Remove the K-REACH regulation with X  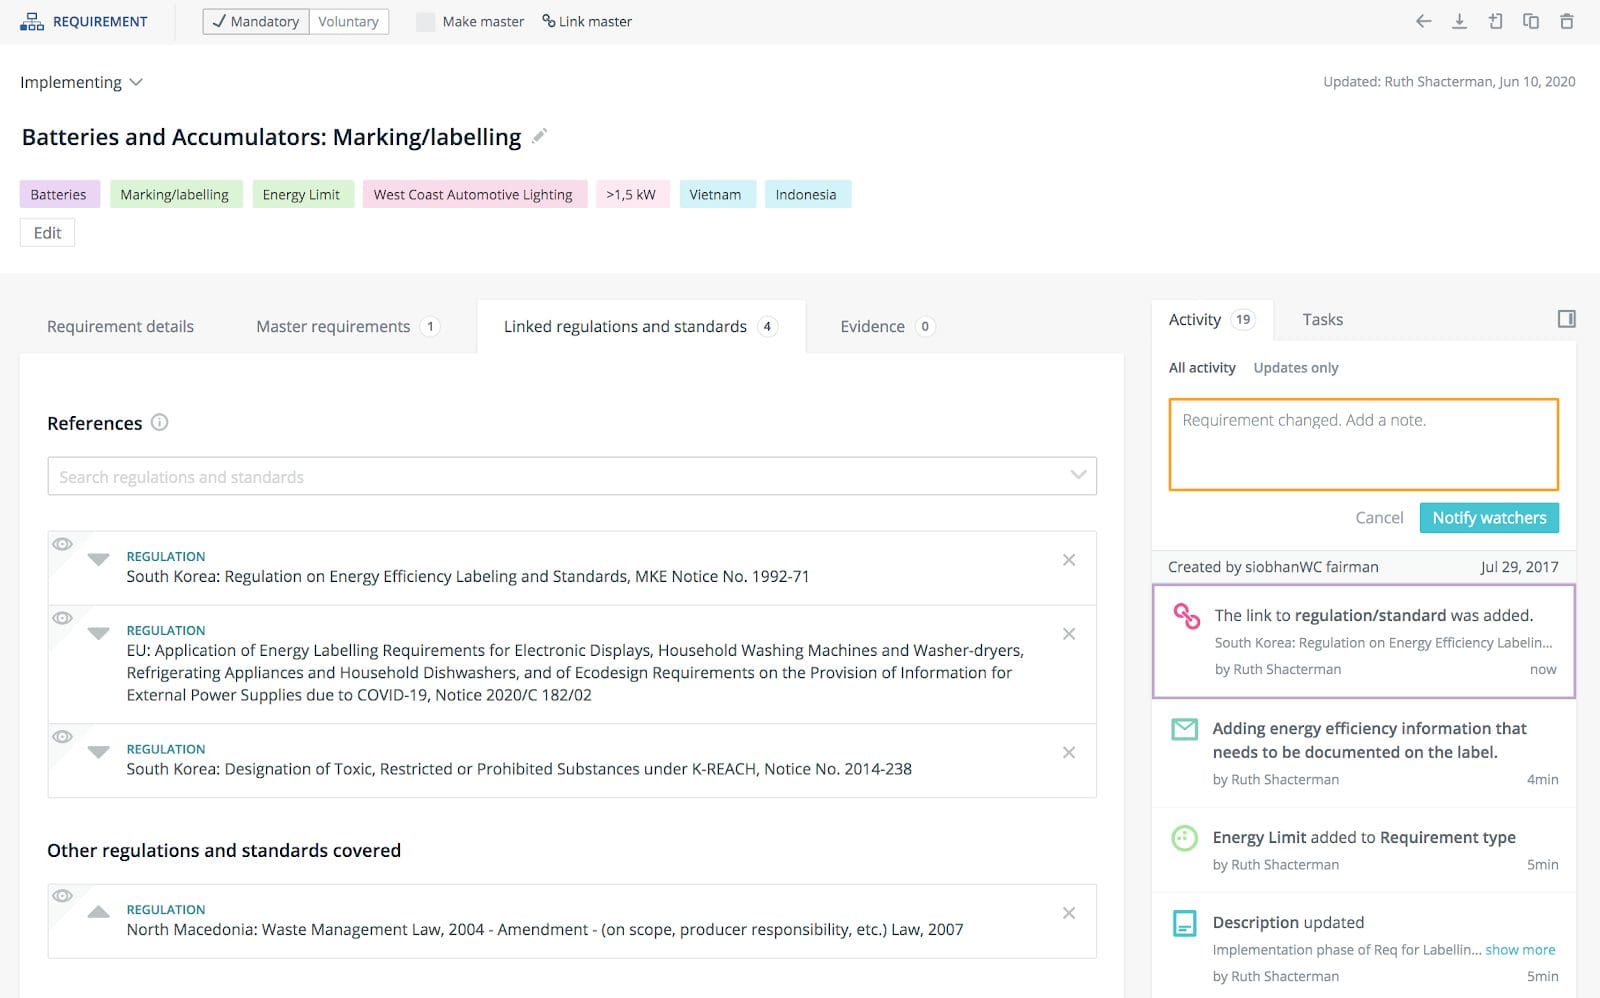1068,752
